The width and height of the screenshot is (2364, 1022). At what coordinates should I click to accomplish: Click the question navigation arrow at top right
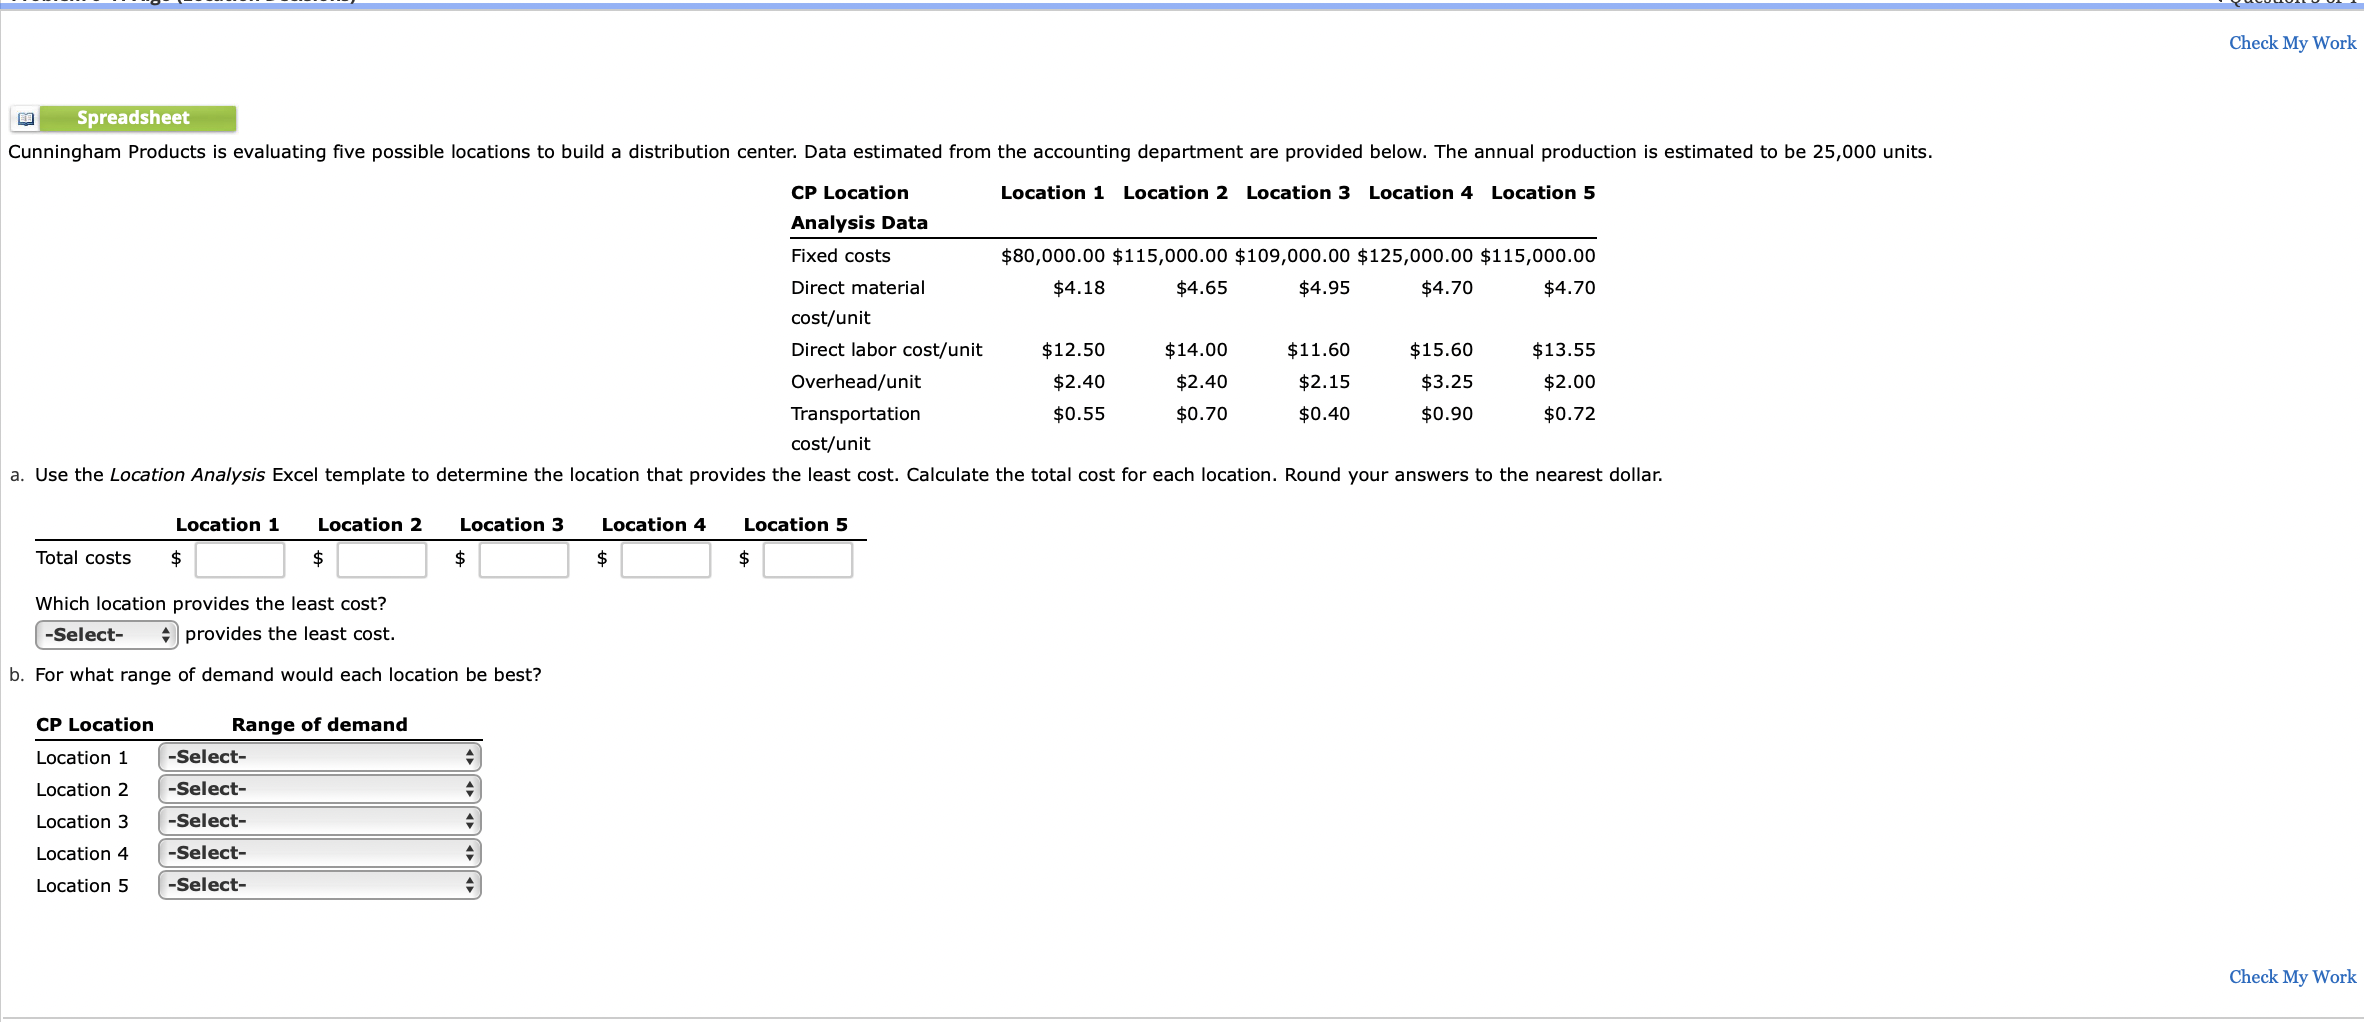tap(2224, 4)
